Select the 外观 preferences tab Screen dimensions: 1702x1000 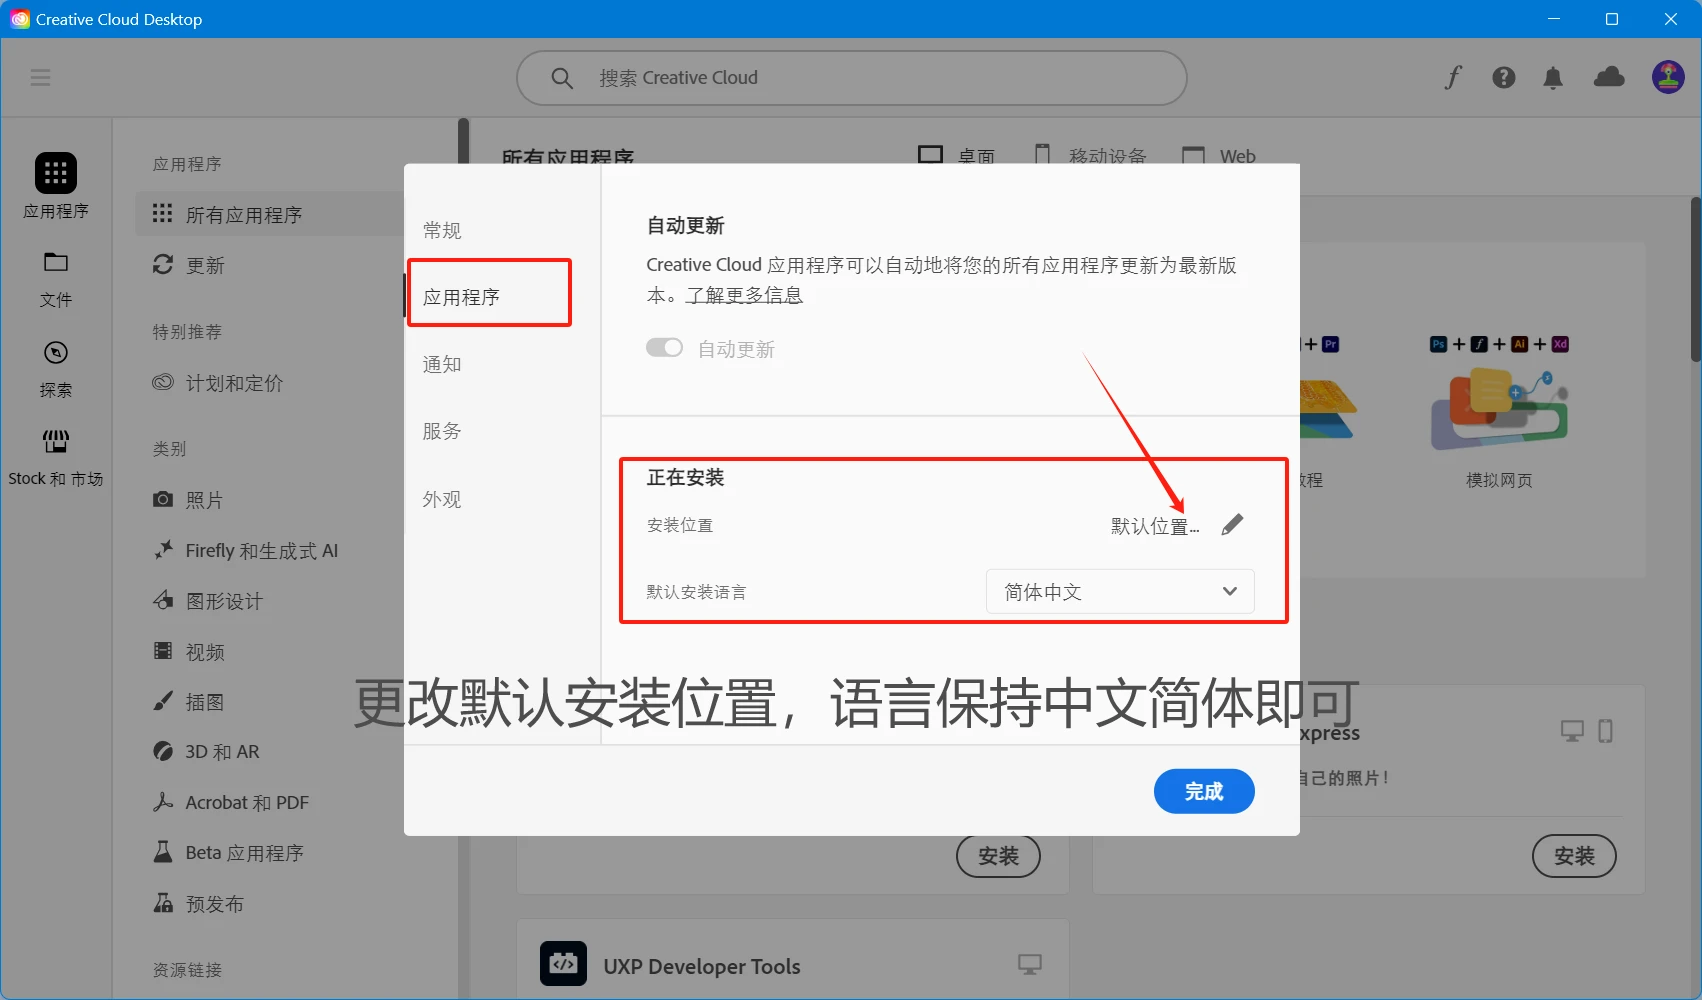click(442, 499)
